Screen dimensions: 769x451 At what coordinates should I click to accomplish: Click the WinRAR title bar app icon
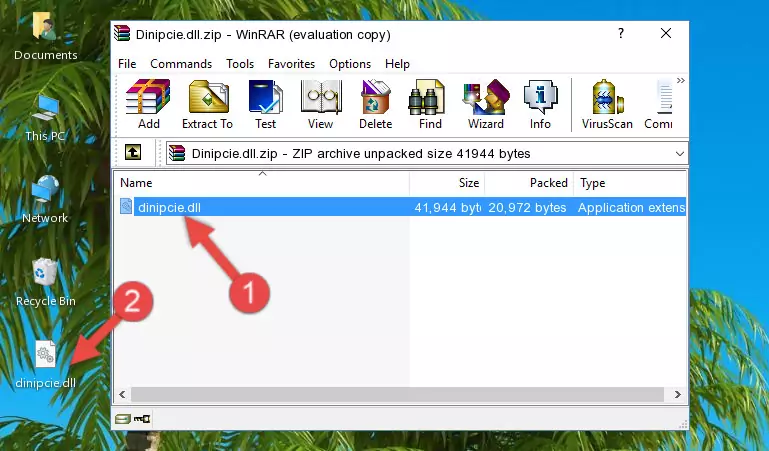click(x=122, y=33)
